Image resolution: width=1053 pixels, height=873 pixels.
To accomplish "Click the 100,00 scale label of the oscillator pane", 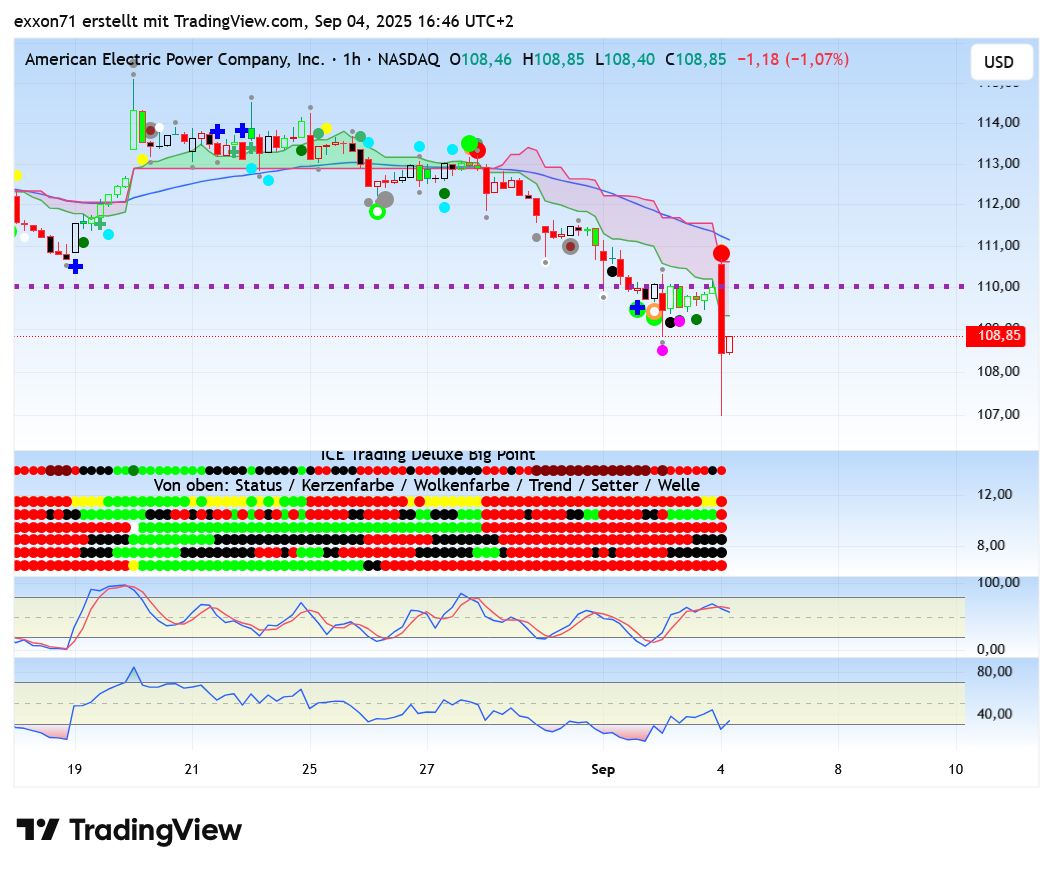I will (x=998, y=582).
